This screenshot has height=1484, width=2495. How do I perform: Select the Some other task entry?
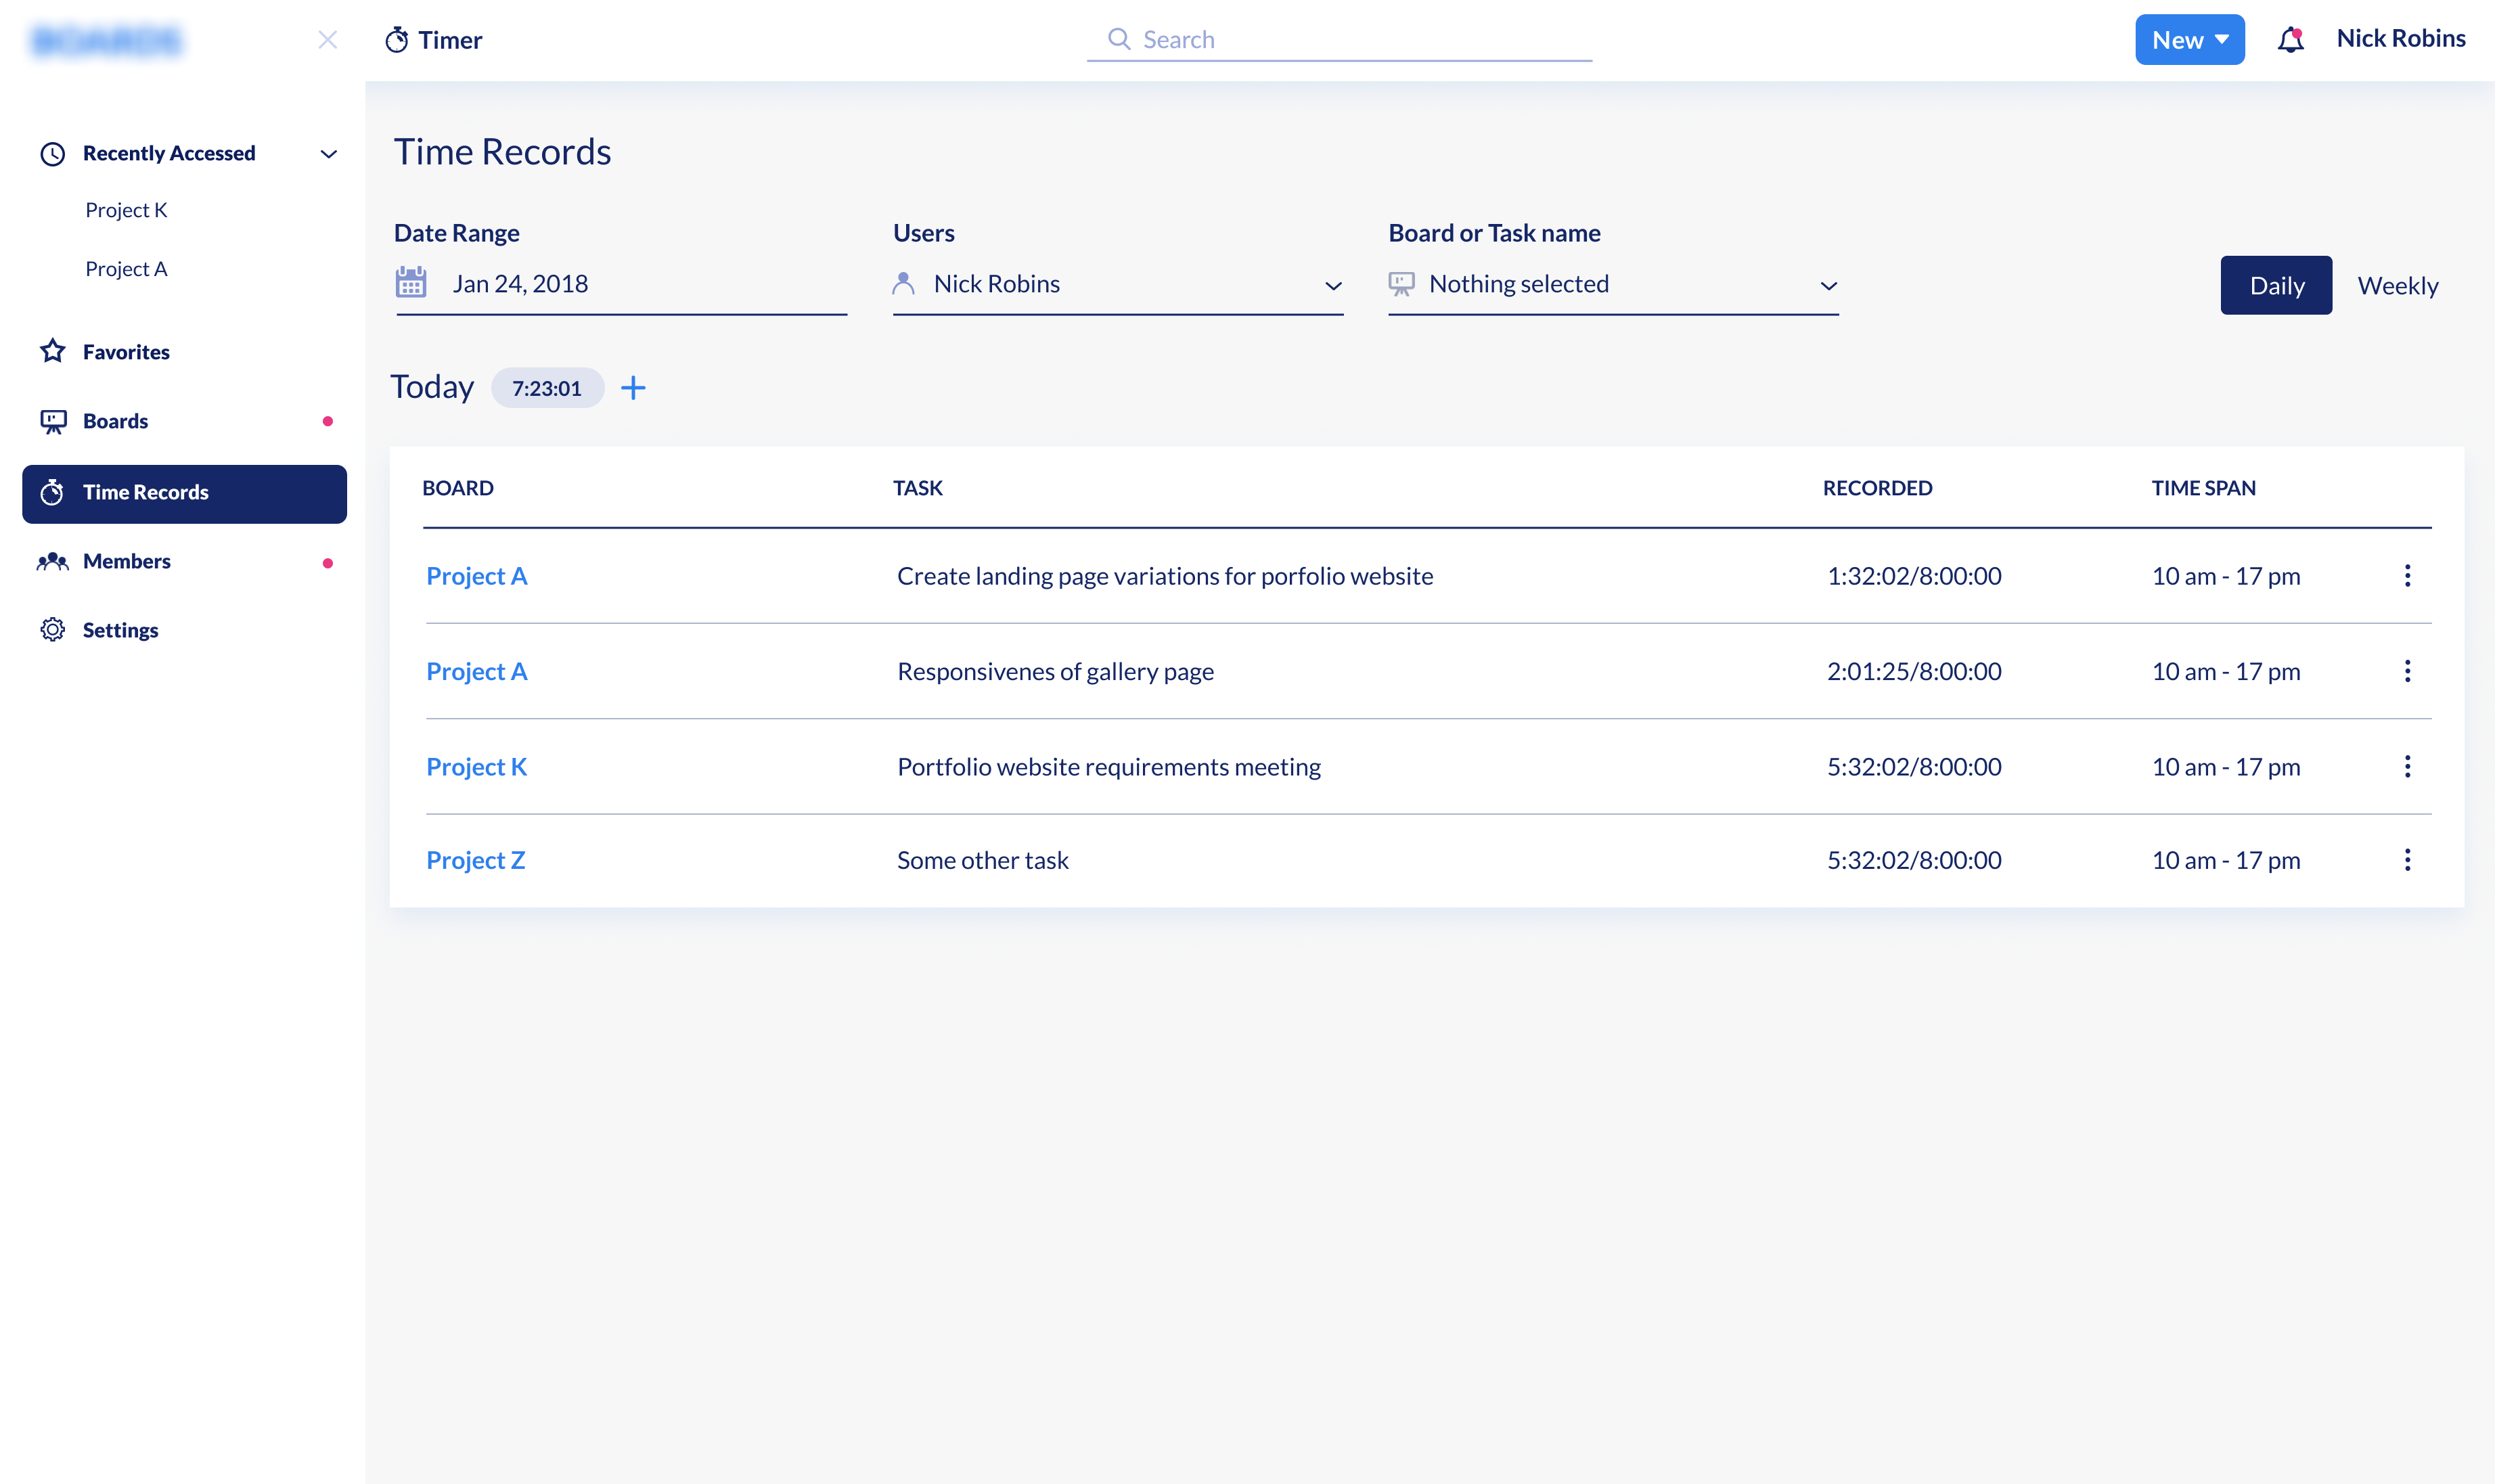click(x=982, y=860)
